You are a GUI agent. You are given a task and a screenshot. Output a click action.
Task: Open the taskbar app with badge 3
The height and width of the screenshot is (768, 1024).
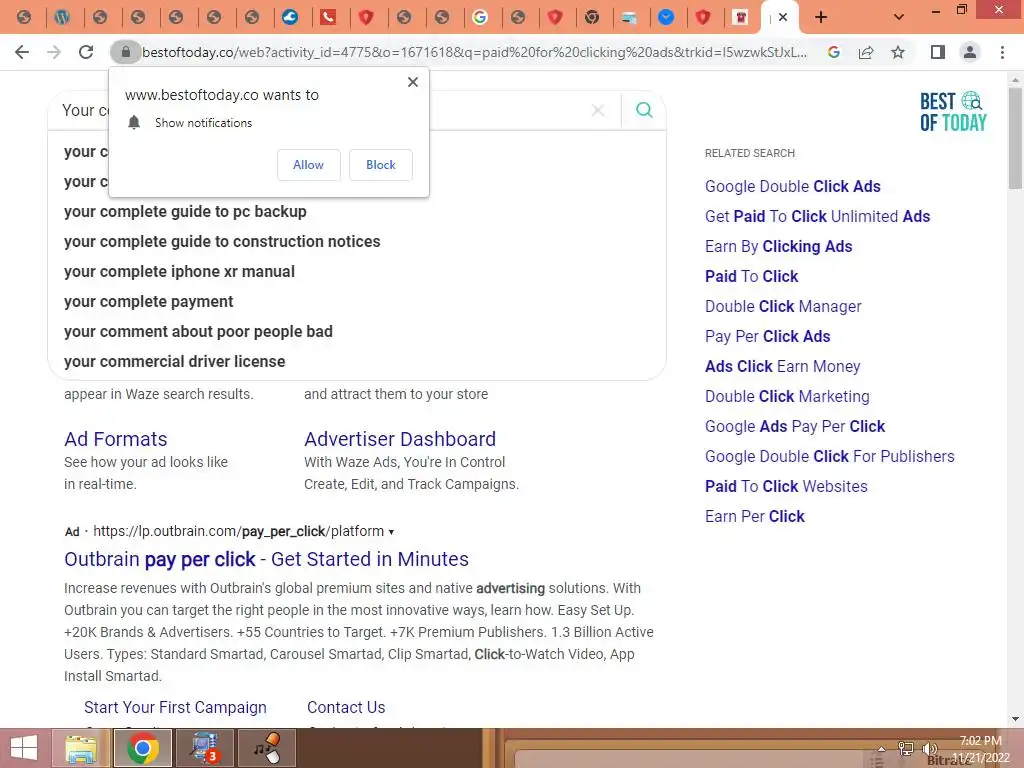(204, 748)
